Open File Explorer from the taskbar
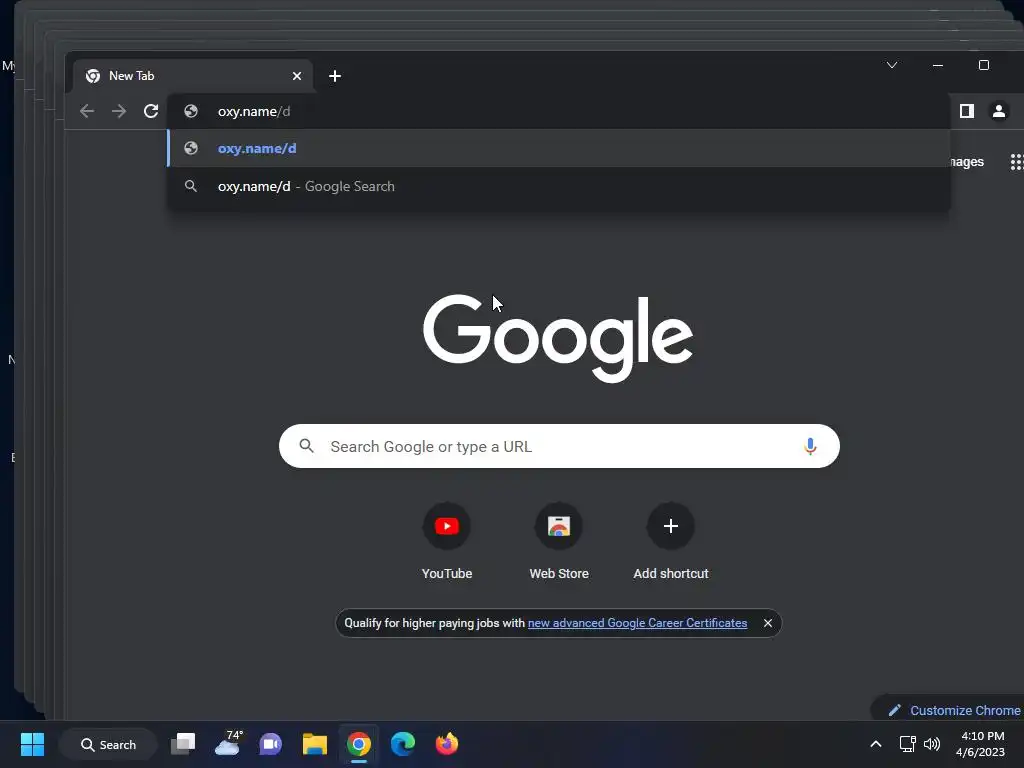This screenshot has height=768, width=1024. coord(315,744)
